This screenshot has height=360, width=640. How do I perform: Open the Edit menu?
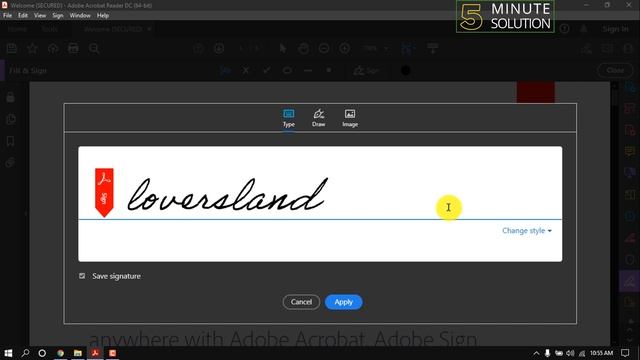(23, 16)
